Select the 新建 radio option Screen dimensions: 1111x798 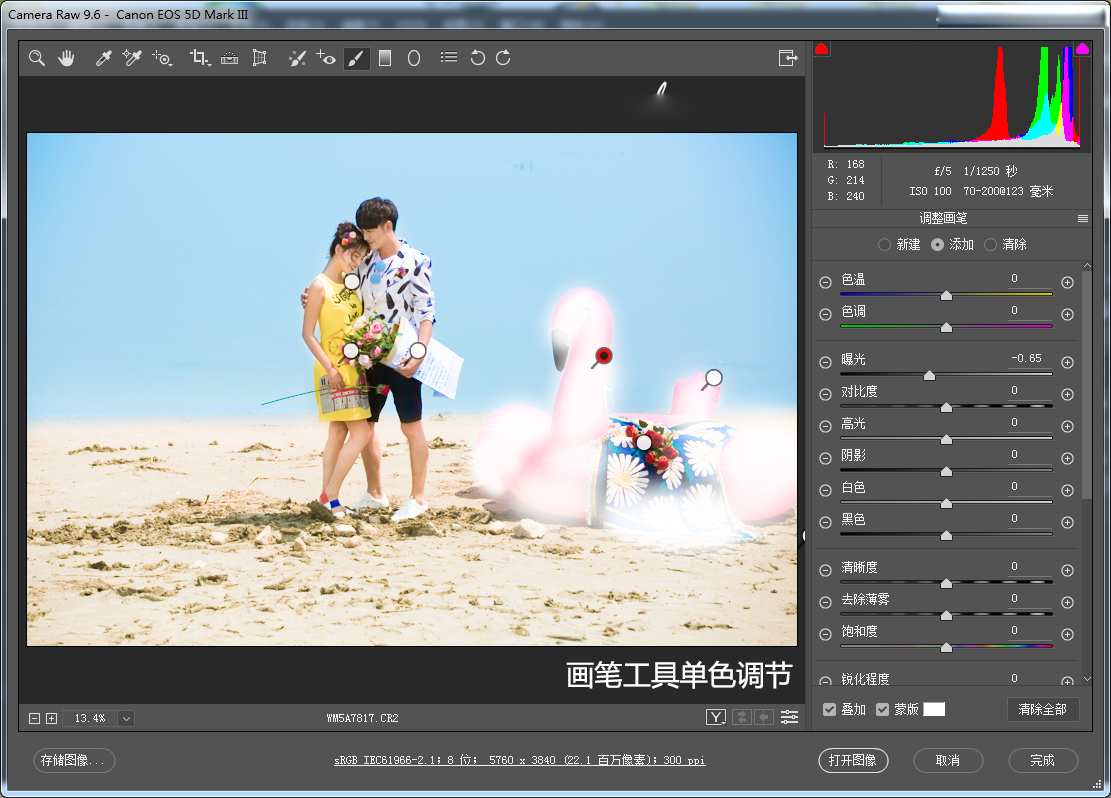tap(884, 245)
